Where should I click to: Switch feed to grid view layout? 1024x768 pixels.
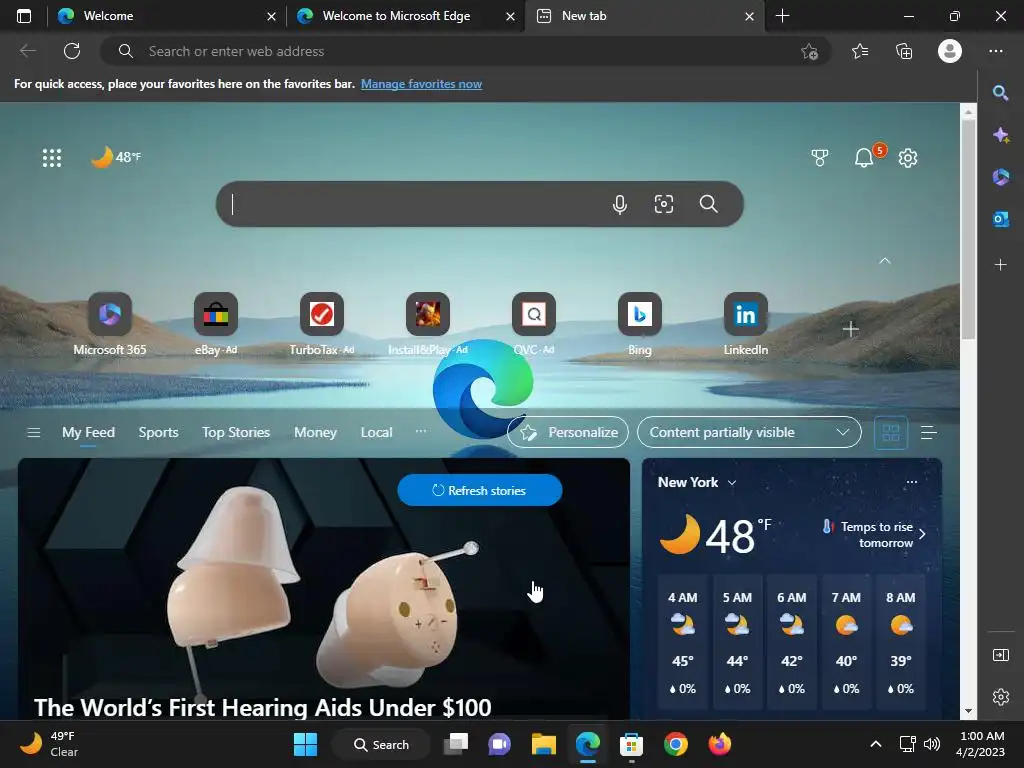891,432
